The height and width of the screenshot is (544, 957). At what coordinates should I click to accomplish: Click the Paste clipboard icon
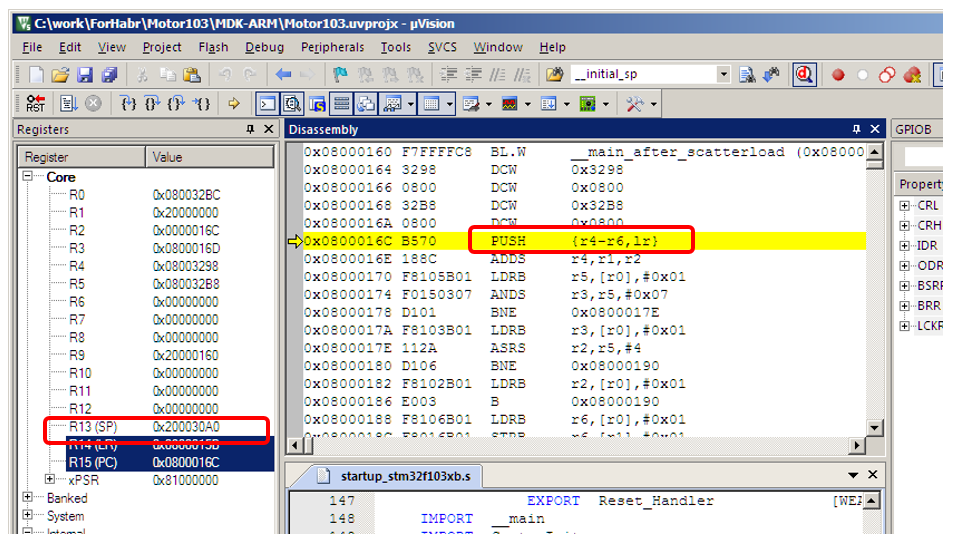(x=192, y=74)
